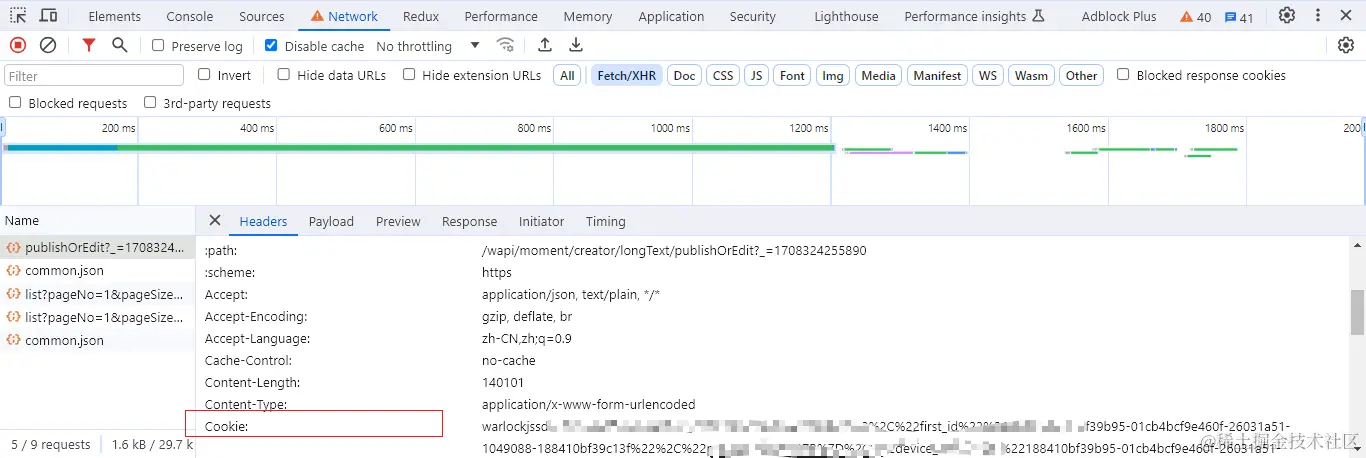Open the Application panel tab
The image size is (1366, 458).
pos(671,16)
